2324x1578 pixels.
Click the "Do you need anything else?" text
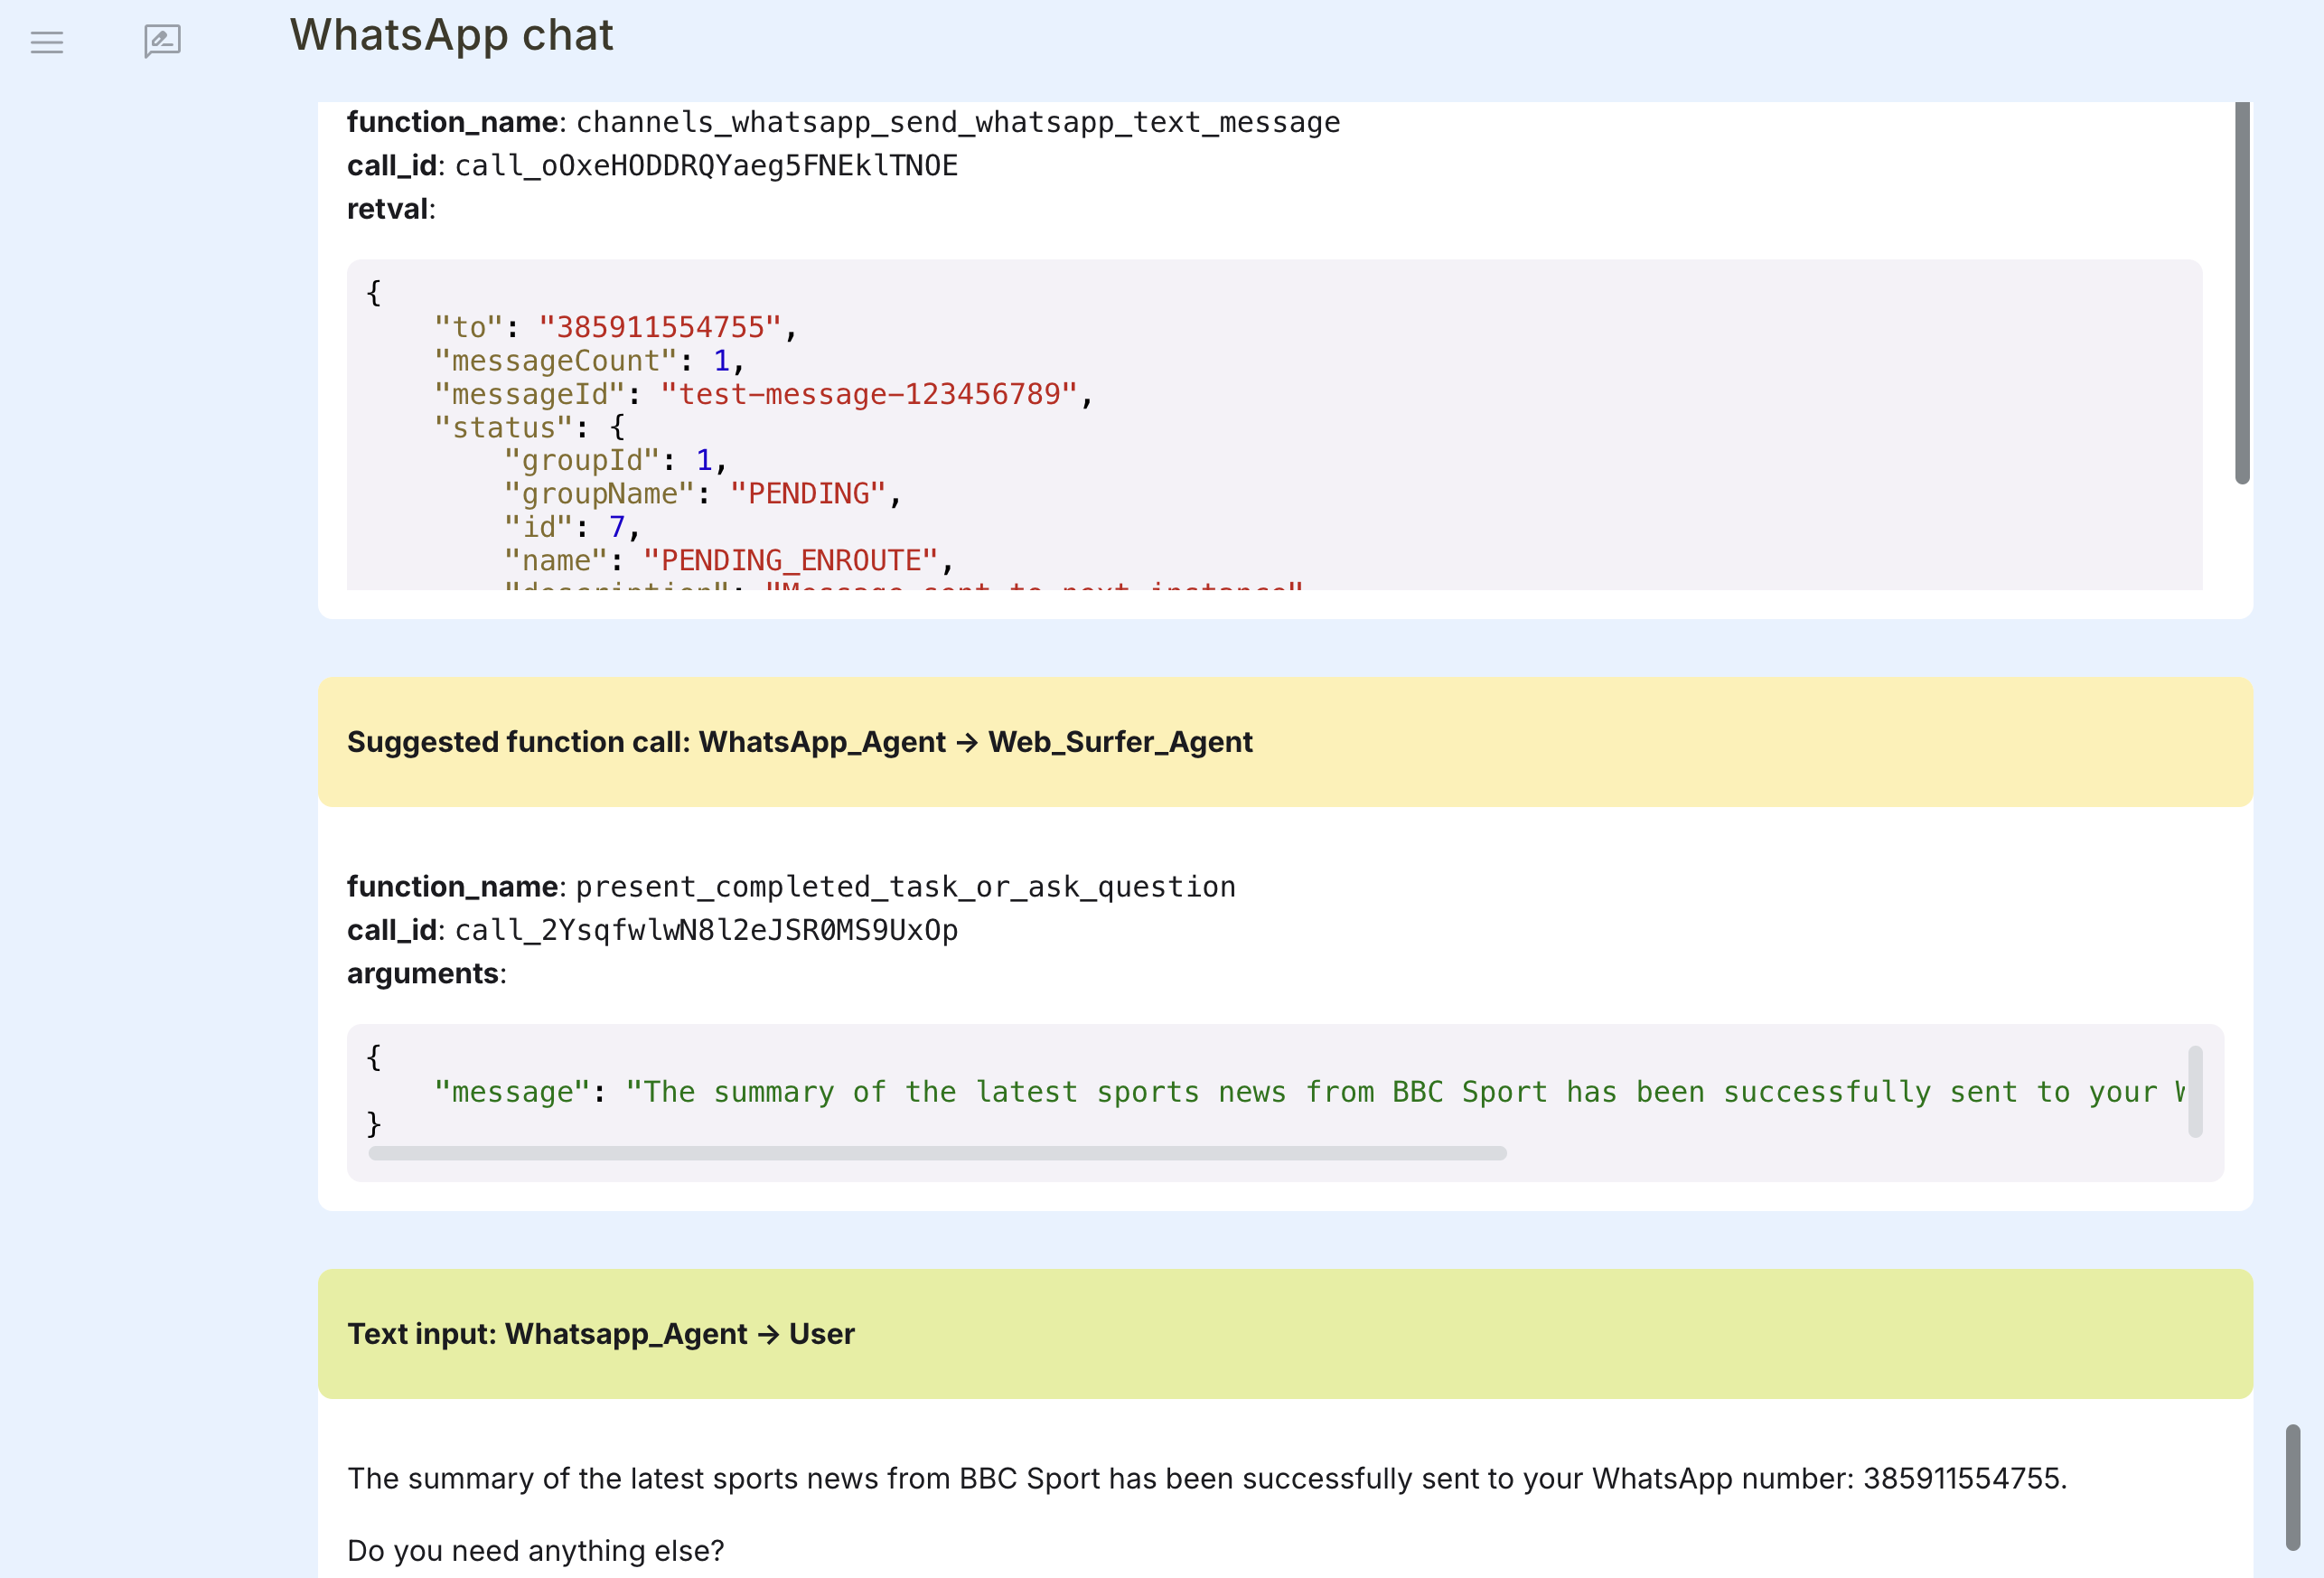(x=534, y=1550)
